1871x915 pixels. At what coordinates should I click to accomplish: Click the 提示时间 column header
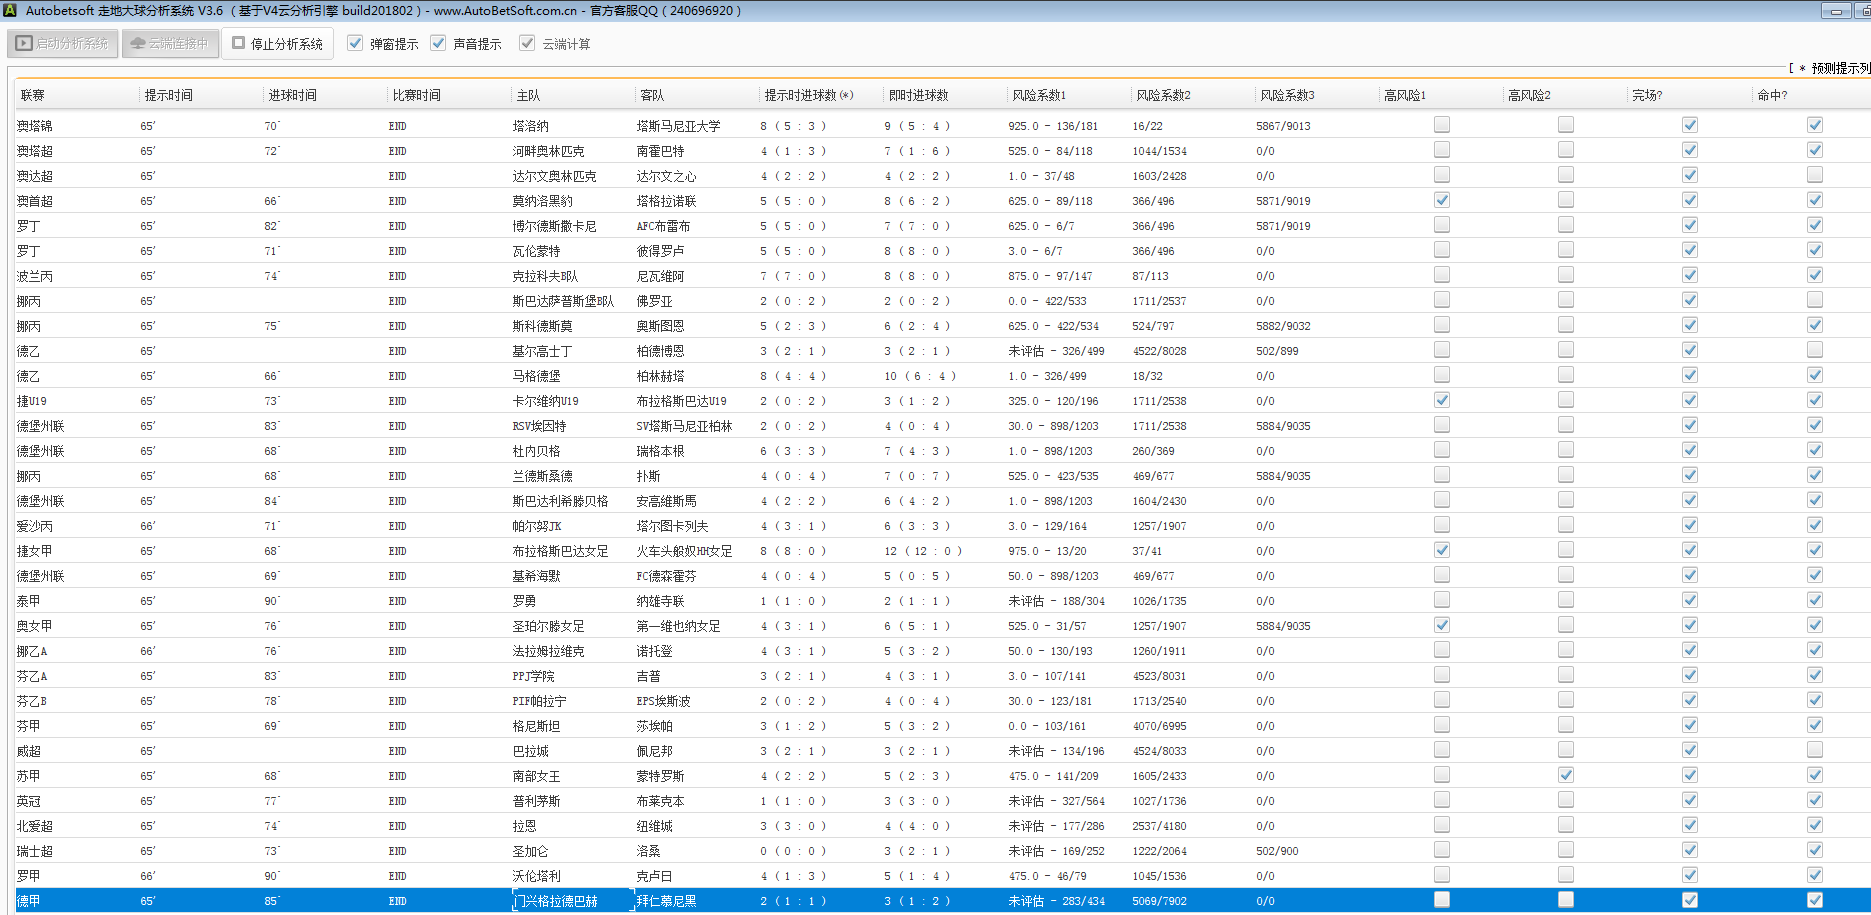[168, 95]
